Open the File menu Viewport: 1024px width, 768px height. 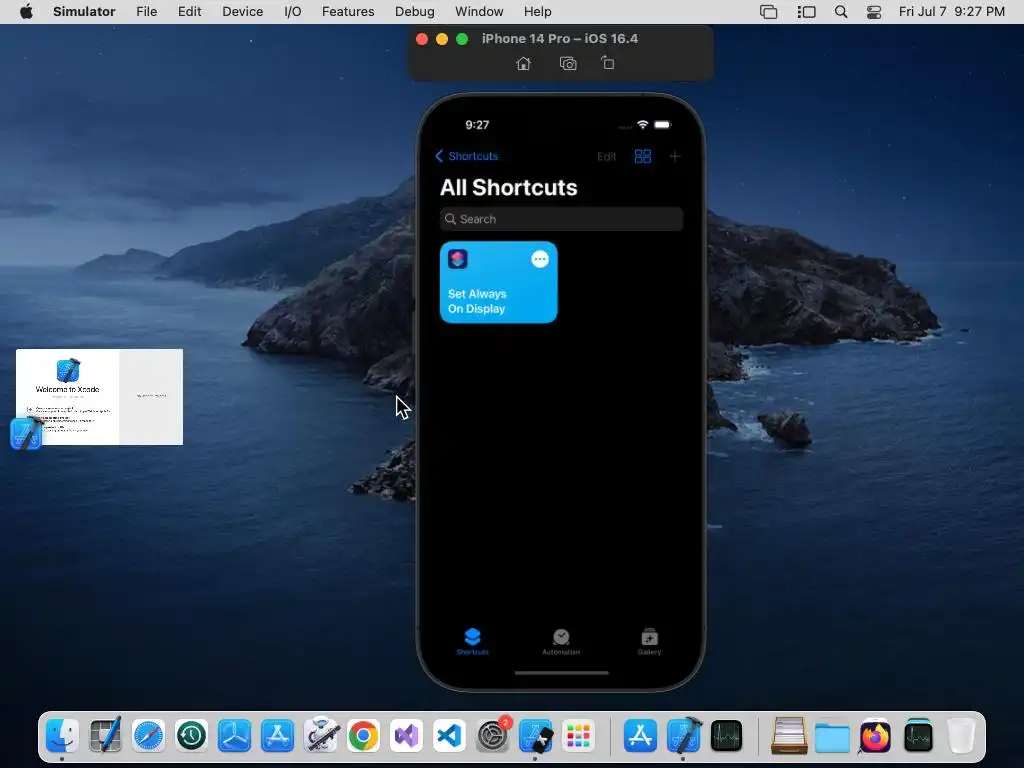click(146, 12)
